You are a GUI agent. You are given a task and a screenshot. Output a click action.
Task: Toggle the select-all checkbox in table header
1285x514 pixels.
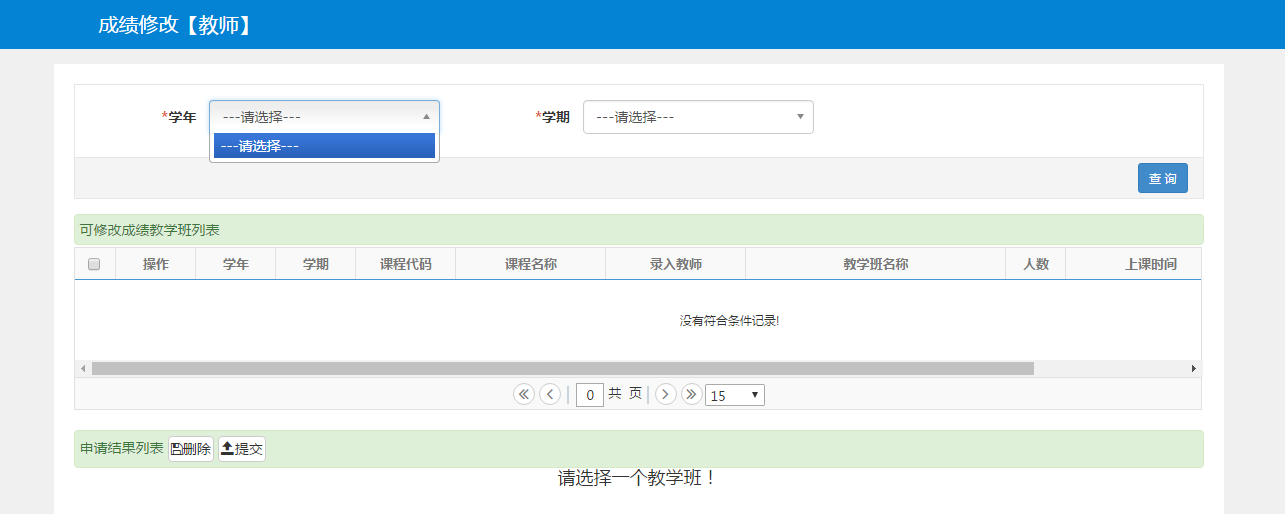[94, 265]
